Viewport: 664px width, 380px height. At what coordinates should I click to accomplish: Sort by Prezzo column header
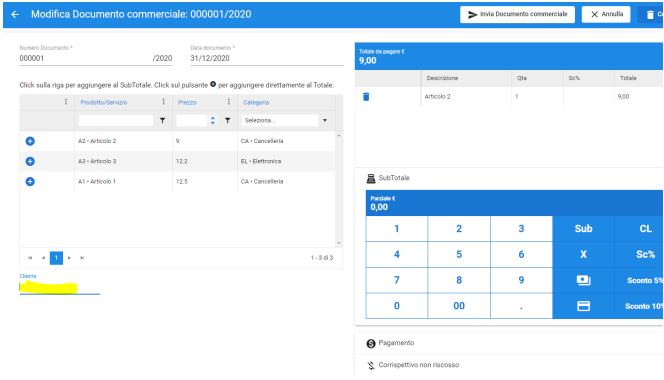click(x=187, y=103)
